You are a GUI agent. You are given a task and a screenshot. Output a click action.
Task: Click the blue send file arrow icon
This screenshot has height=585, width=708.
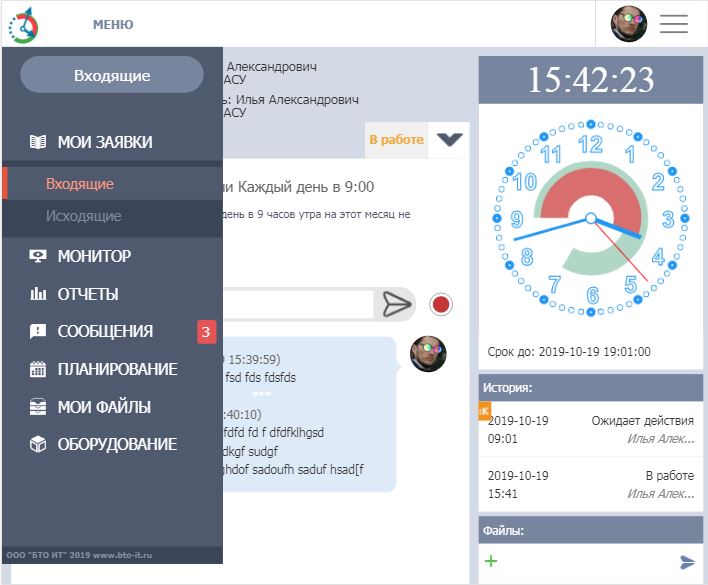click(687, 562)
